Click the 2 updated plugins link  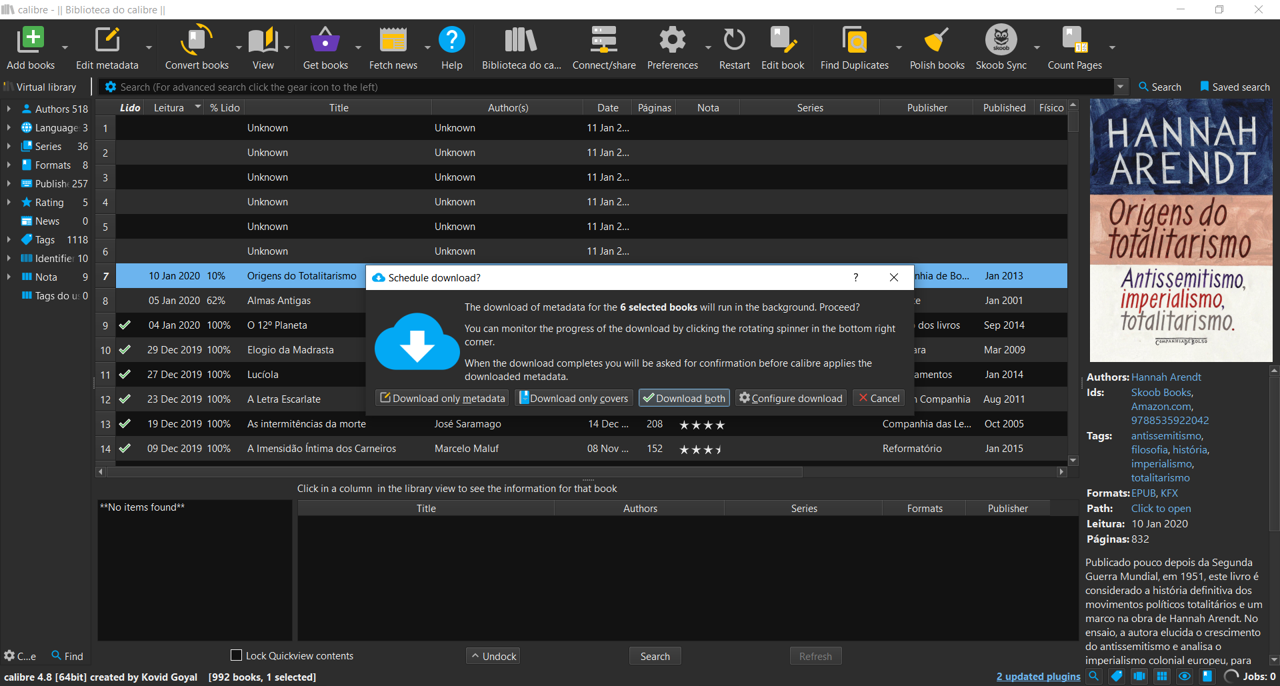tap(1038, 677)
